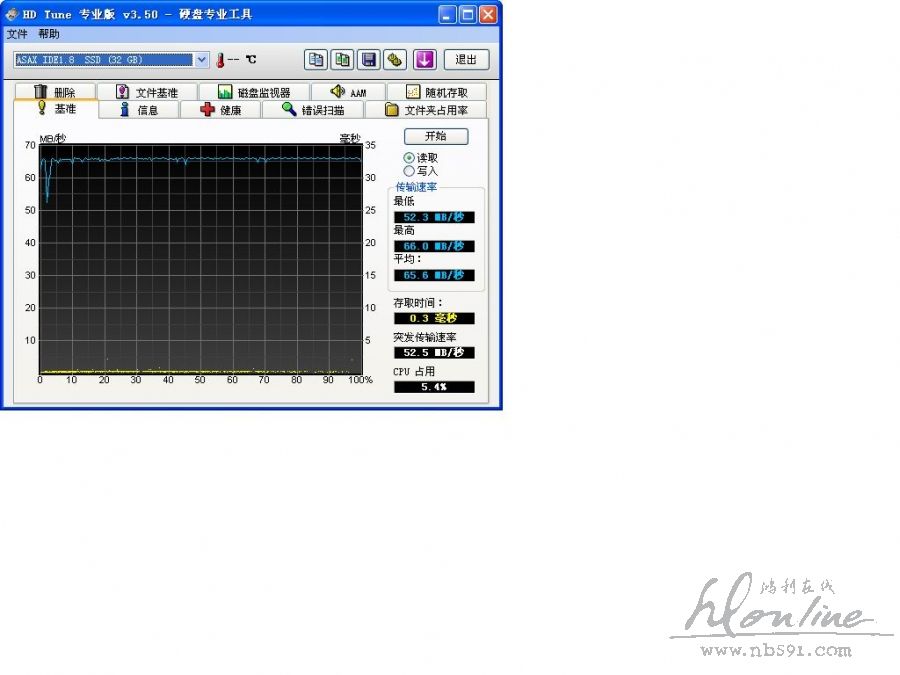Viewport: 900px width, 675px height.
Task: Open the AAM speaker tab
Action: 348,92
